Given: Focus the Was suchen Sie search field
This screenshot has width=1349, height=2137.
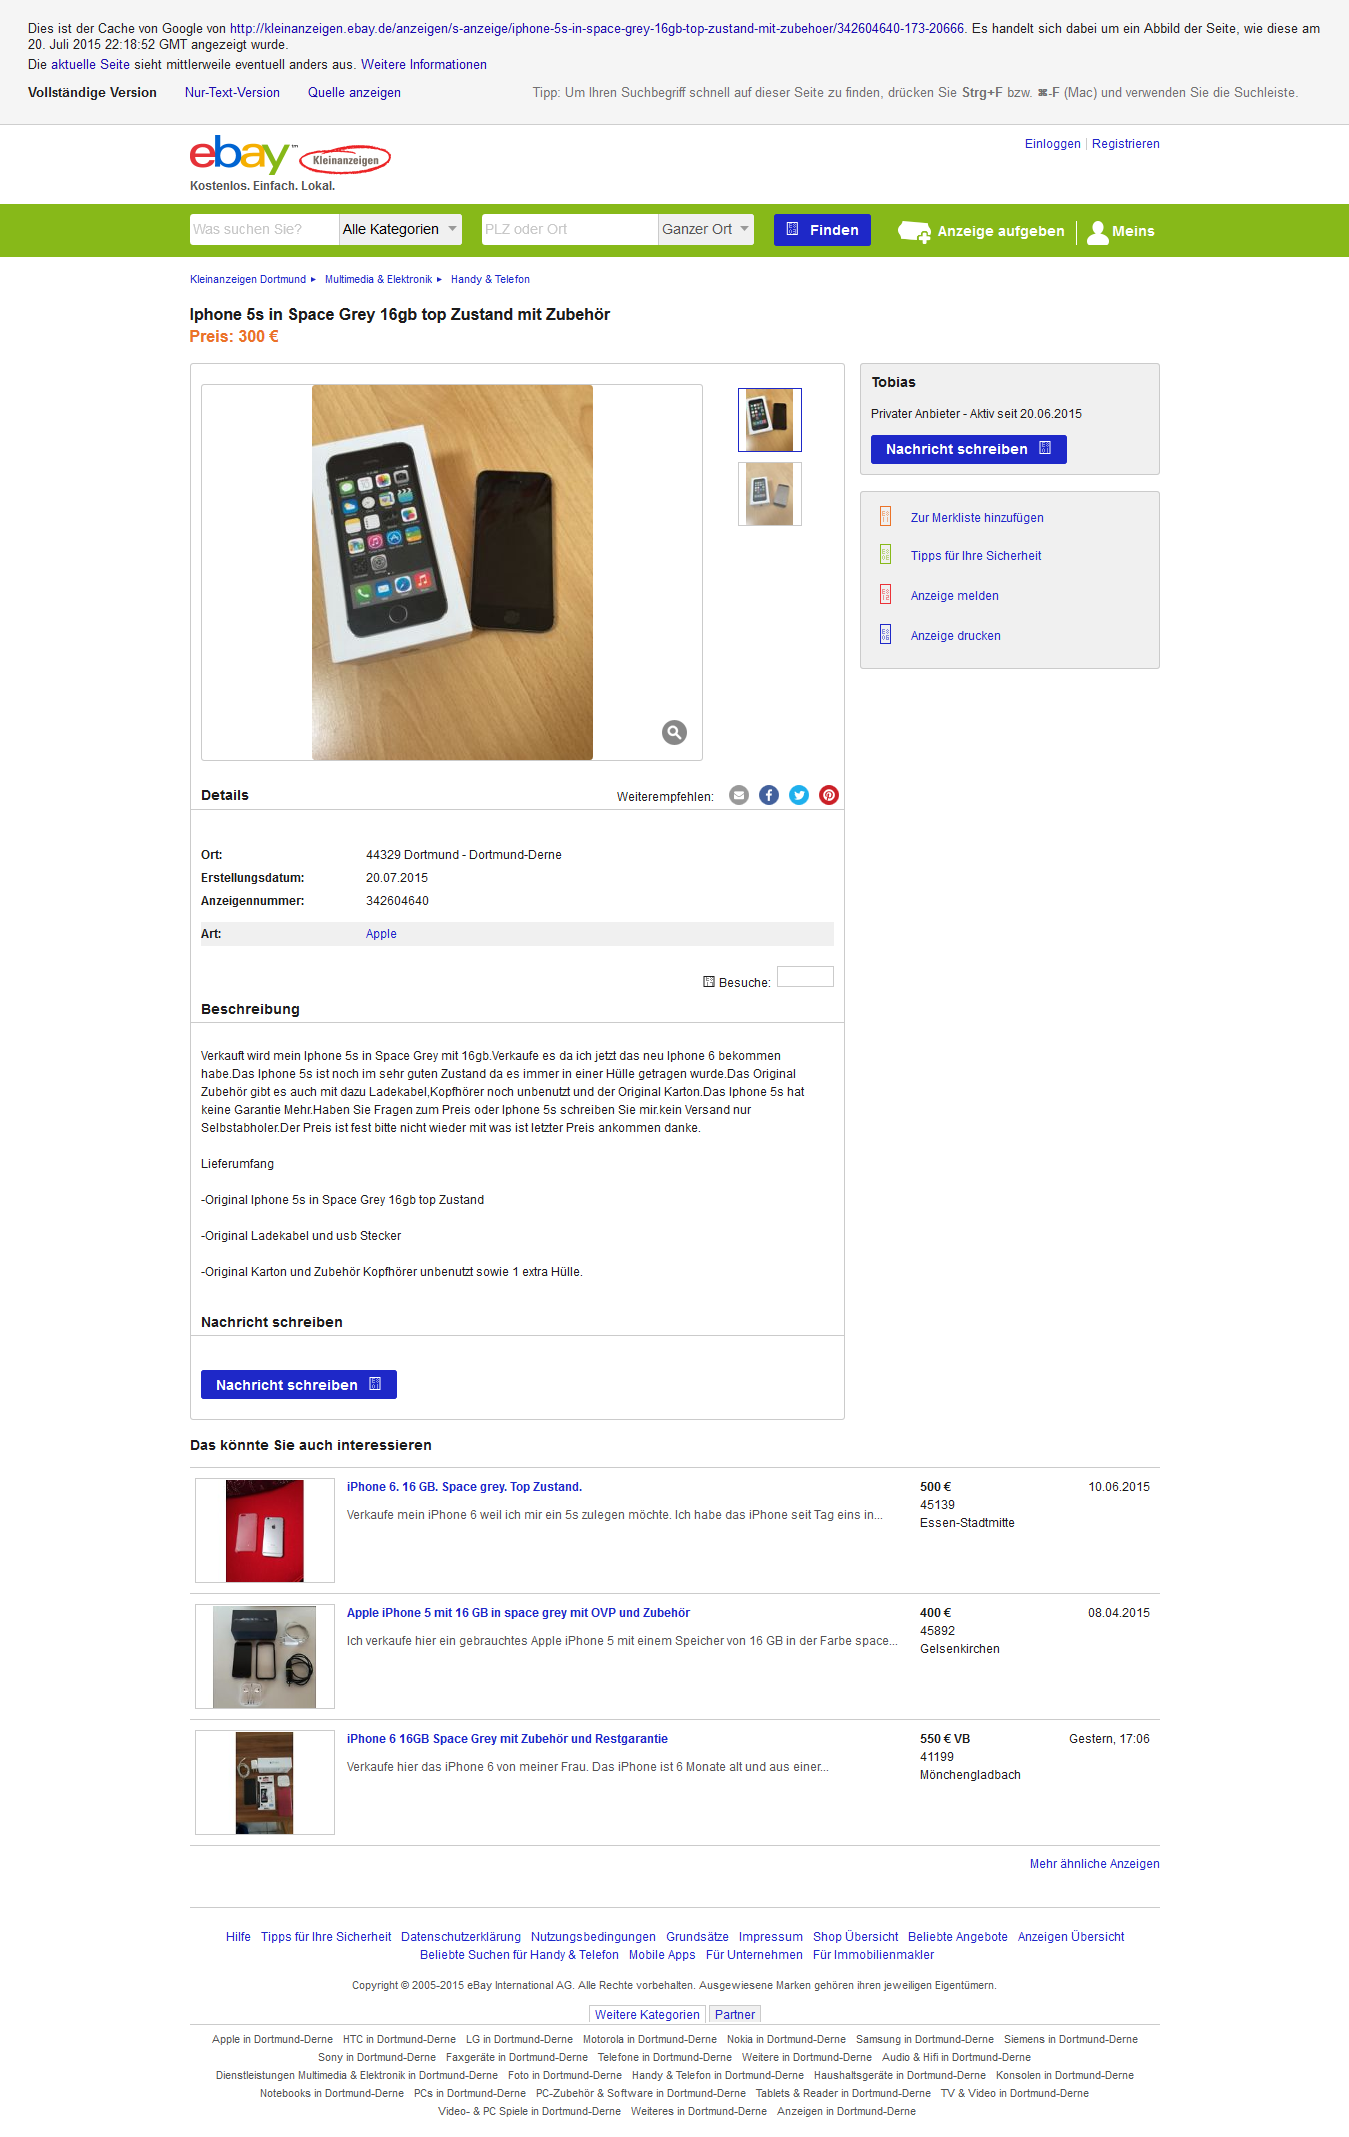Looking at the screenshot, I should pyautogui.click(x=264, y=229).
